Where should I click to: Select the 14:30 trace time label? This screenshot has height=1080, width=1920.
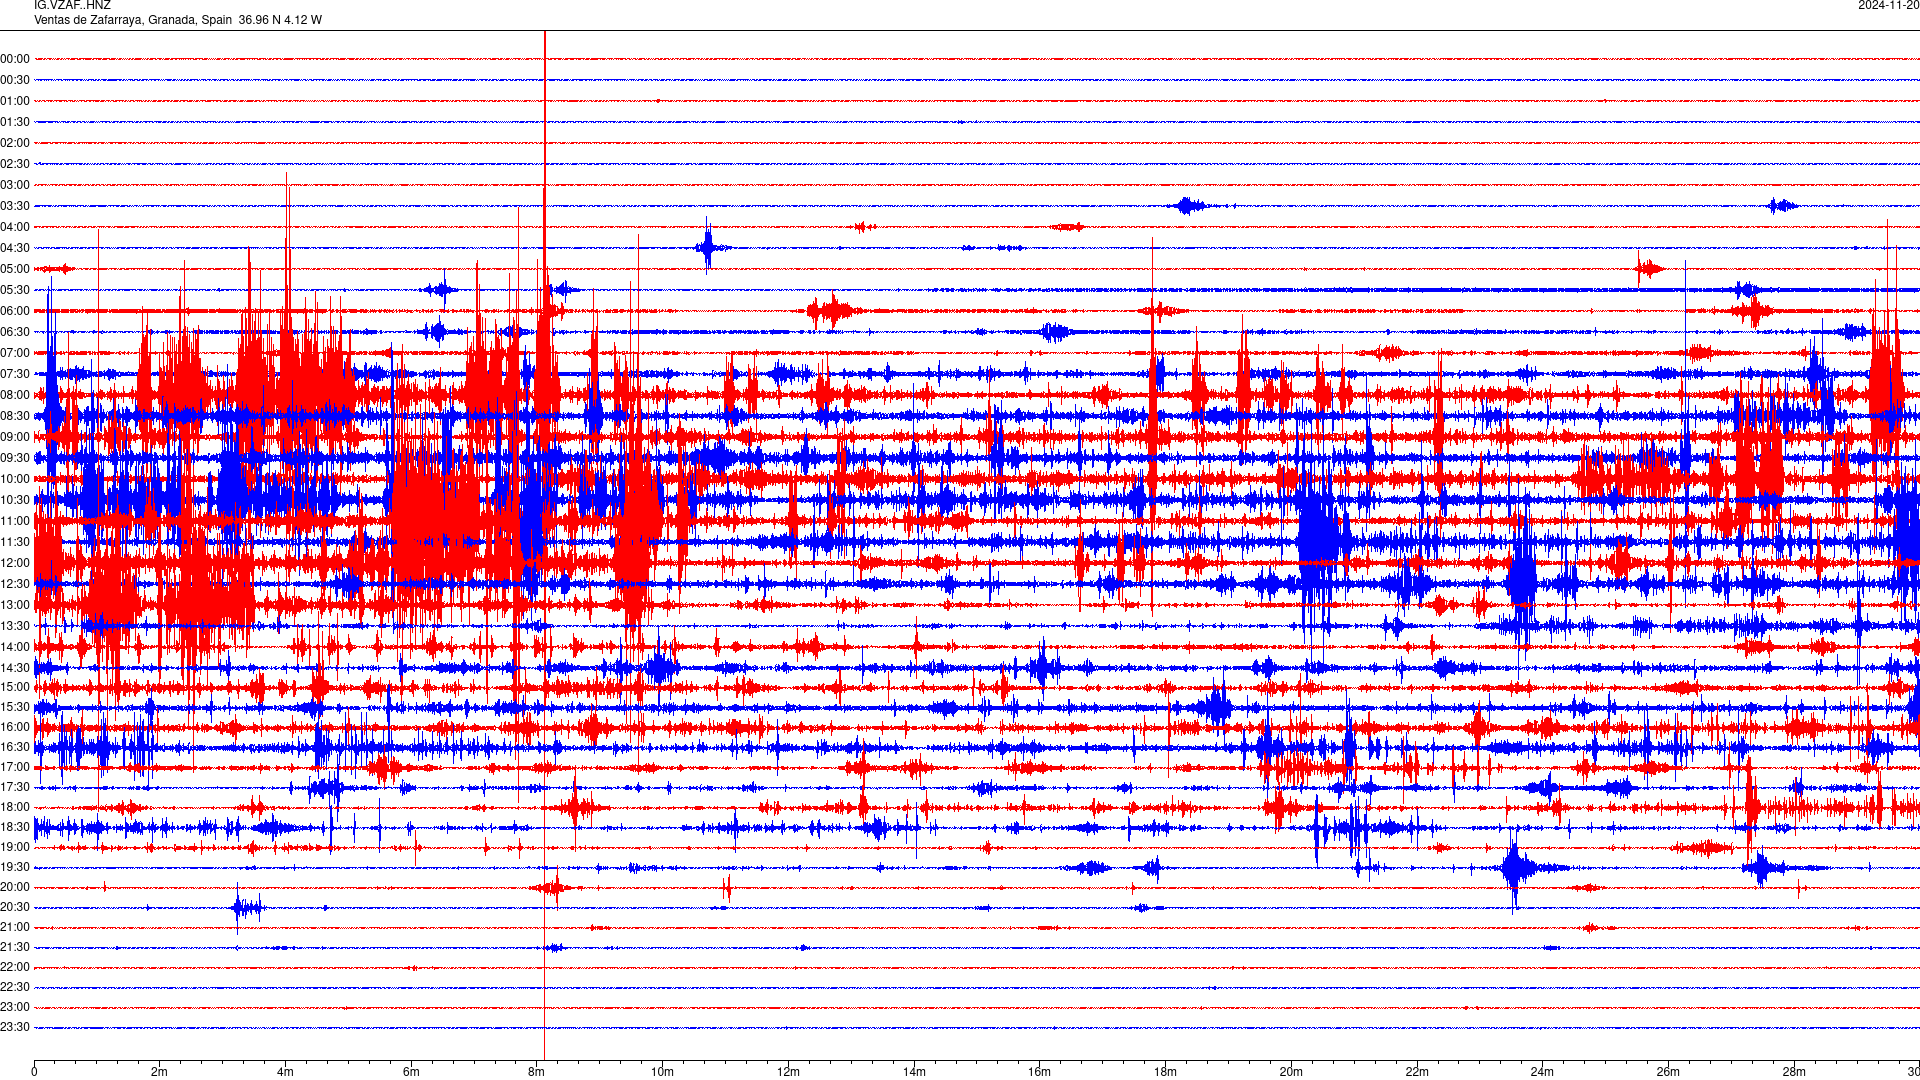[x=15, y=668]
